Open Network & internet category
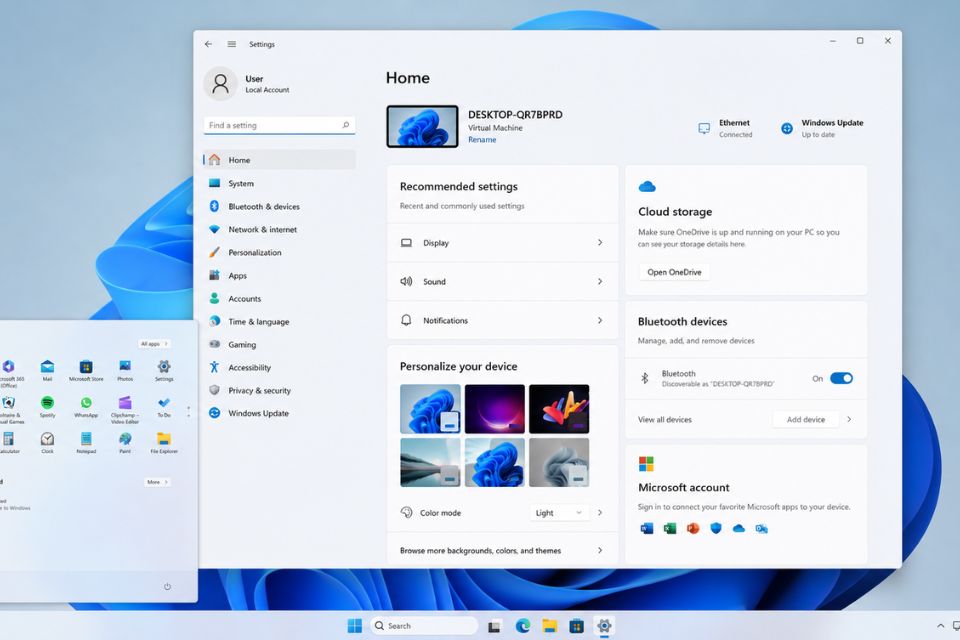 [279, 229]
